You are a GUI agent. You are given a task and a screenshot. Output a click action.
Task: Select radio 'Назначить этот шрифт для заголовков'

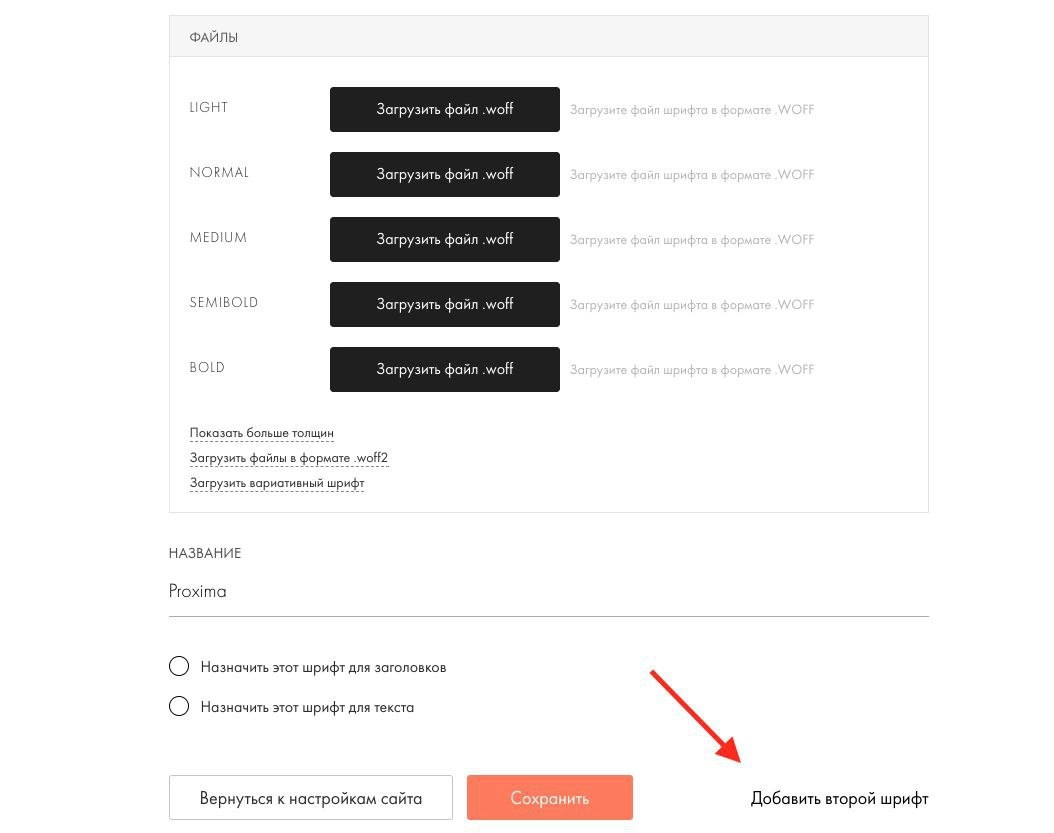179,666
